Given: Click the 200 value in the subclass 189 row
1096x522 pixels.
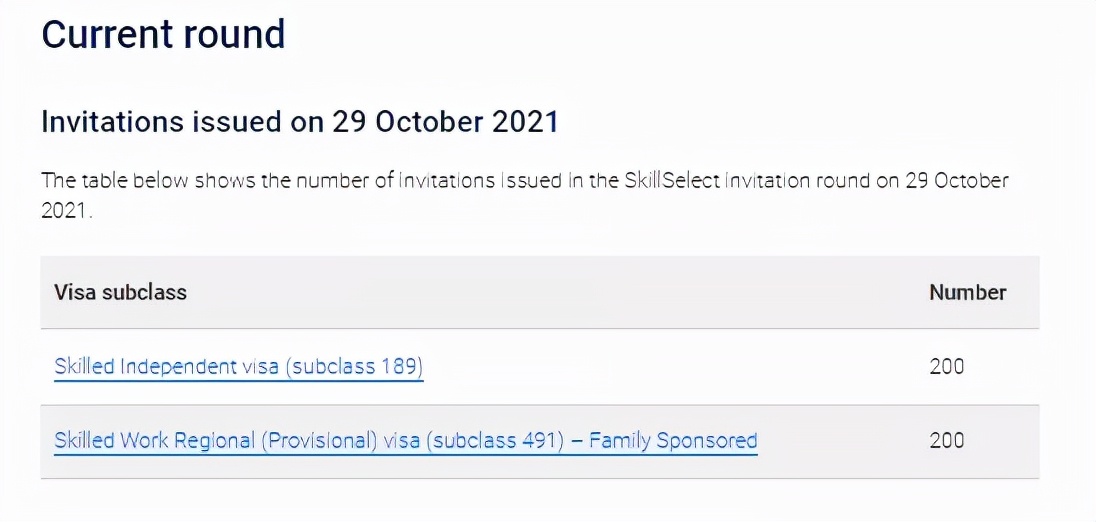Looking at the screenshot, I should point(946,366).
